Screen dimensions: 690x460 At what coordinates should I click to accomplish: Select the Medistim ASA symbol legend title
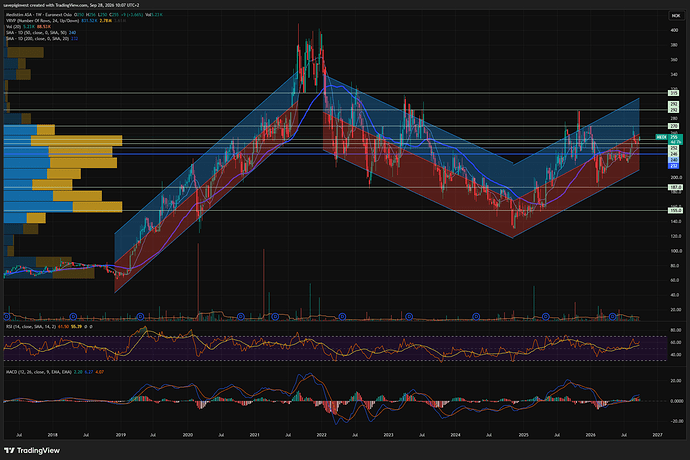click(x=39, y=15)
